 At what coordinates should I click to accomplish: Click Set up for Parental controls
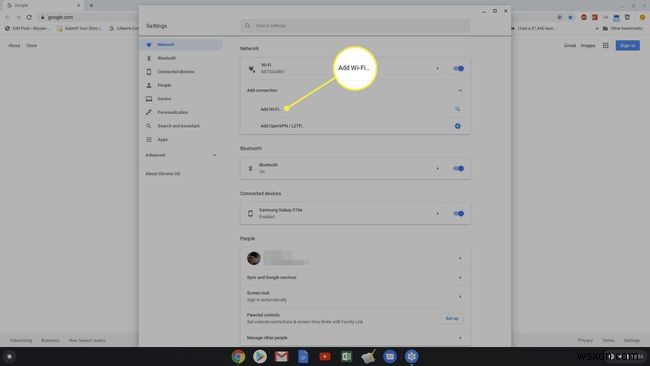coord(452,319)
